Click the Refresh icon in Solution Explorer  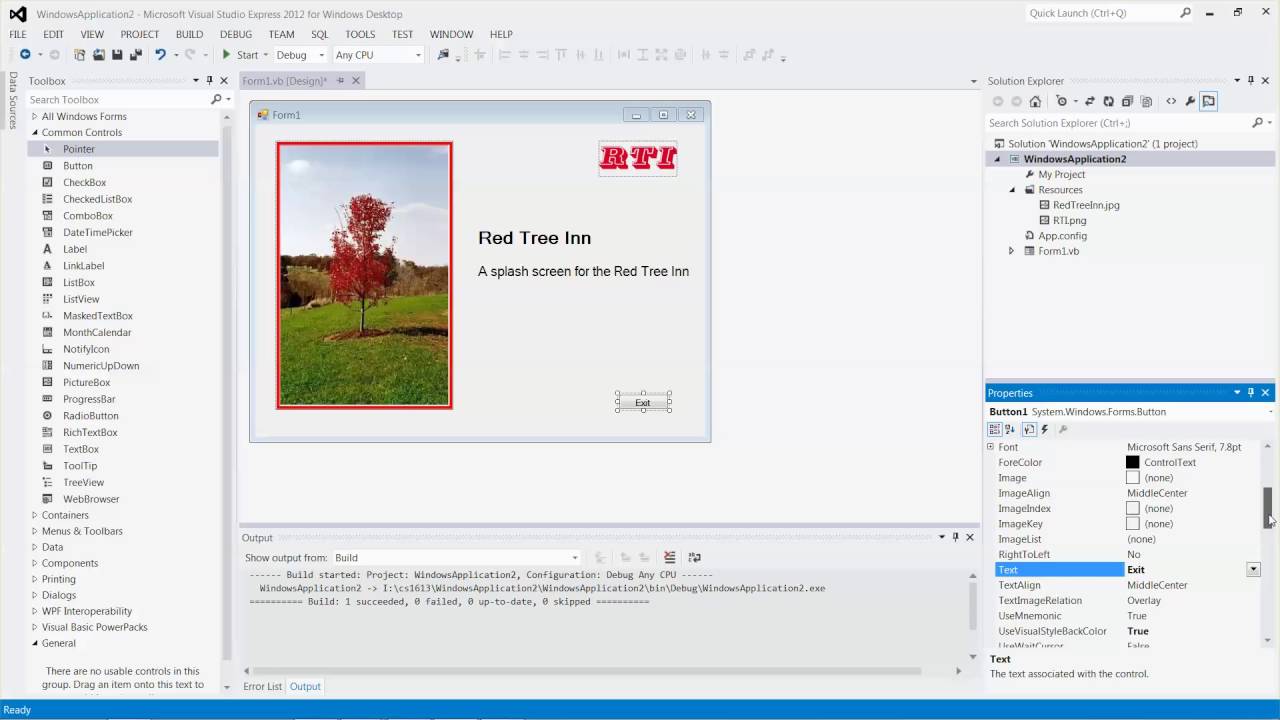click(x=1108, y=101)
